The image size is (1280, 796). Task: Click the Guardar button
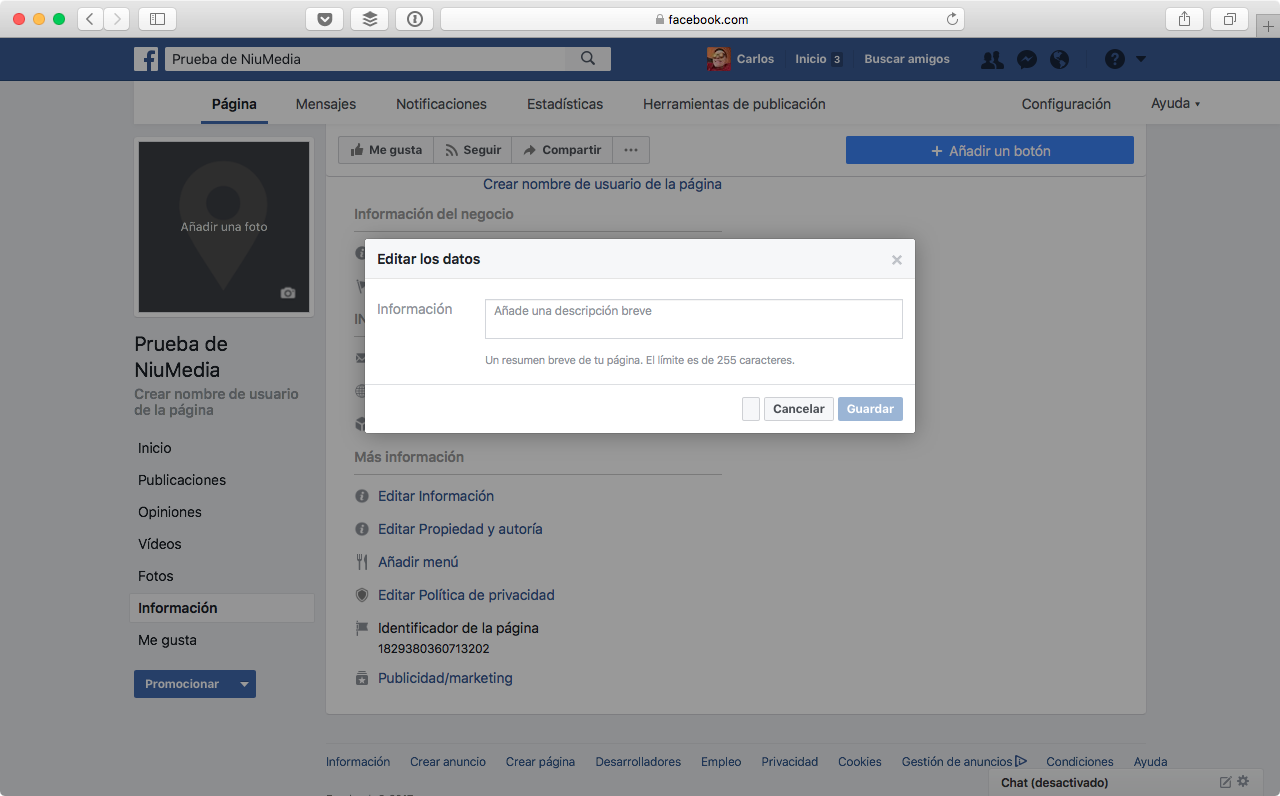point(870,409)
